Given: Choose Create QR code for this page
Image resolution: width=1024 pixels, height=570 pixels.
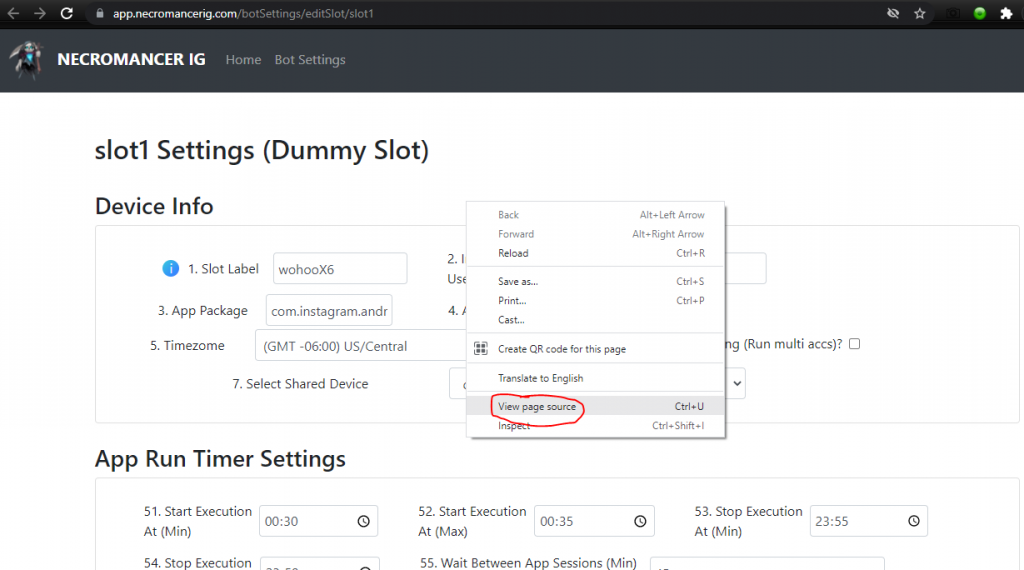Looking at the screenshot, I should click(596, 349).
